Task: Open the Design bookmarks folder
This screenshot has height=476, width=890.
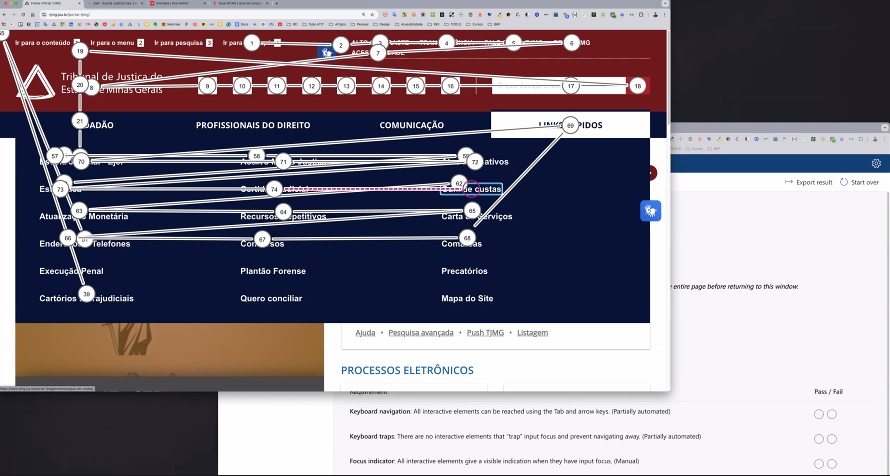Action: point(382,24)
